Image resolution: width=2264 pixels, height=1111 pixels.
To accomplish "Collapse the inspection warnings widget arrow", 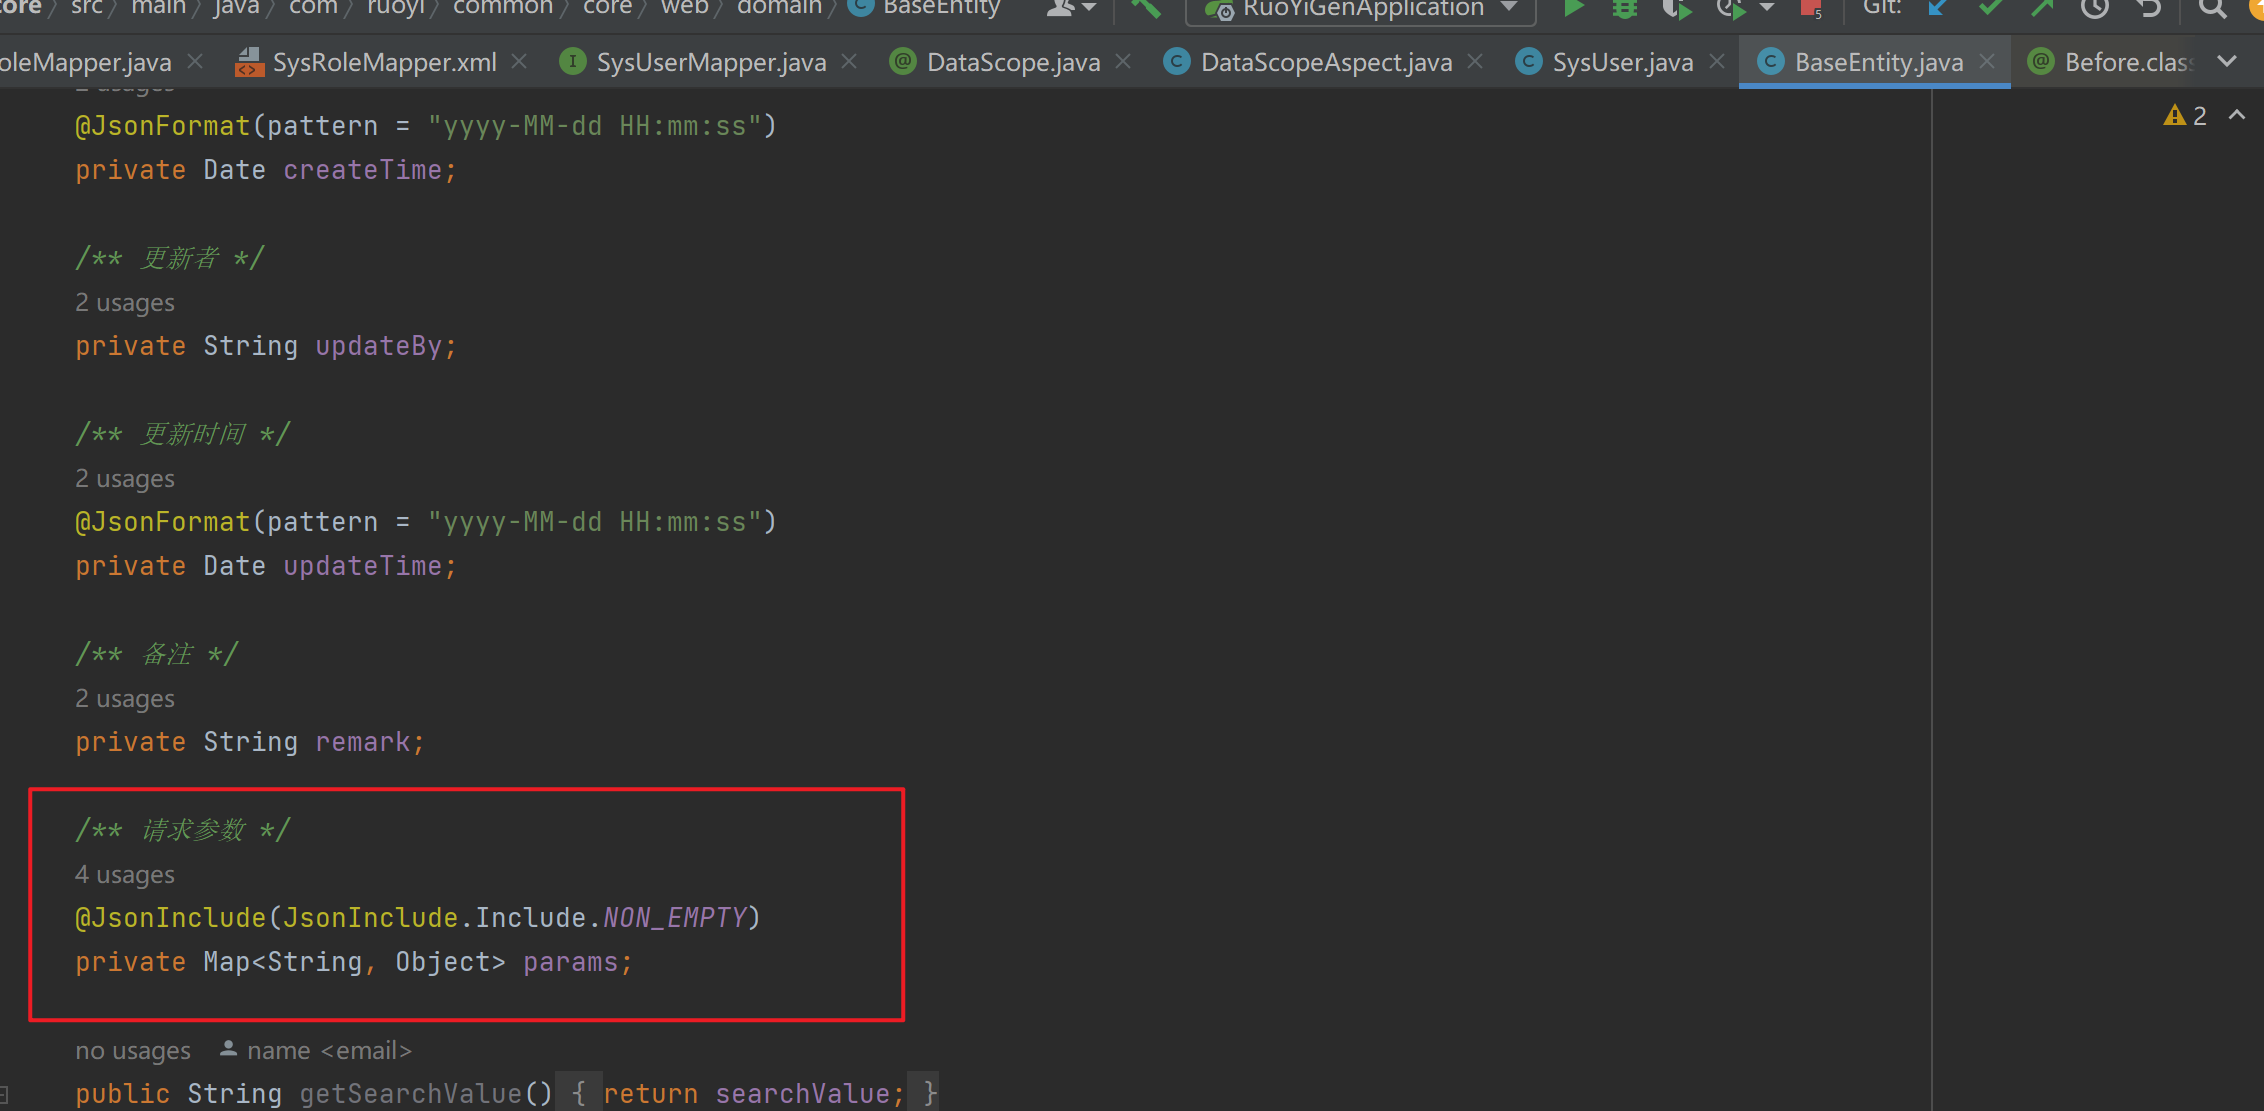I will (x=2237, y=116).
